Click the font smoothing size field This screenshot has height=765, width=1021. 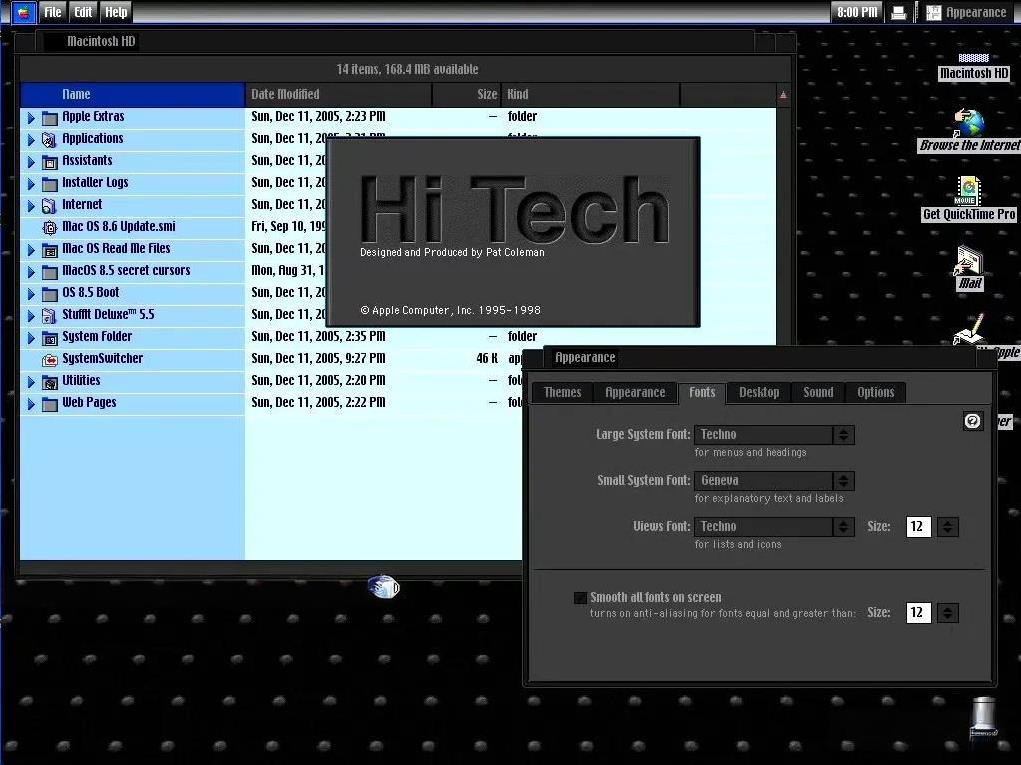[918, 612]
